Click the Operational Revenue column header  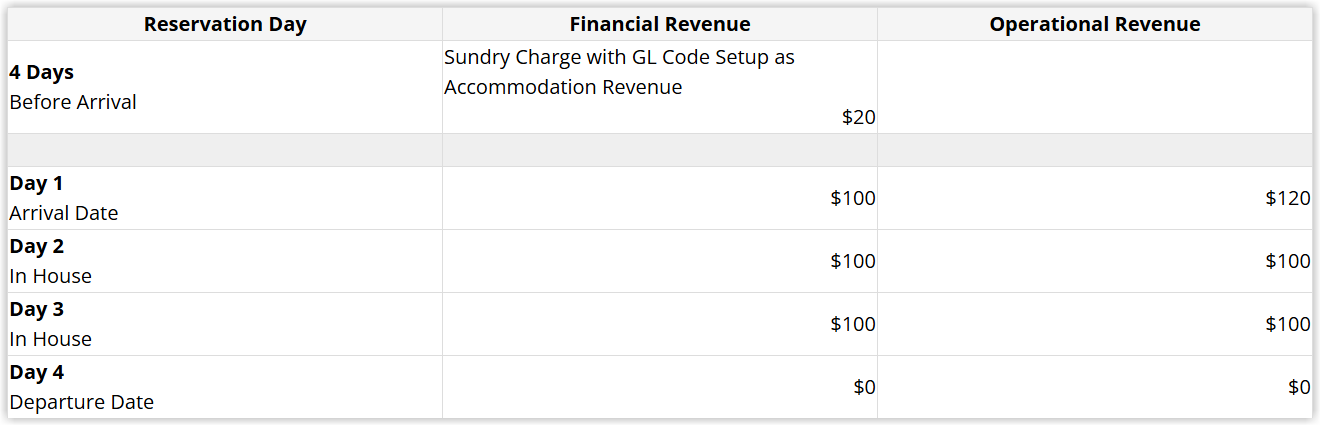click(1095, 24)
